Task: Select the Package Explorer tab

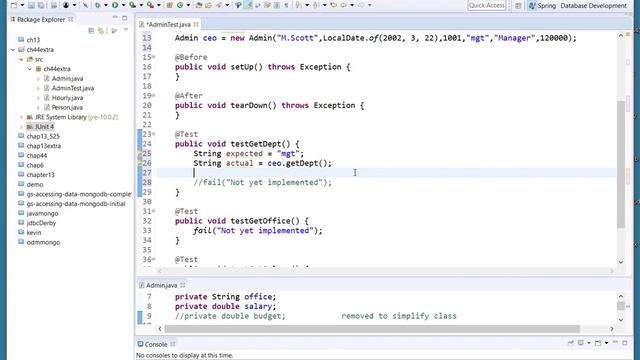Action: click(x=41, y=19)
